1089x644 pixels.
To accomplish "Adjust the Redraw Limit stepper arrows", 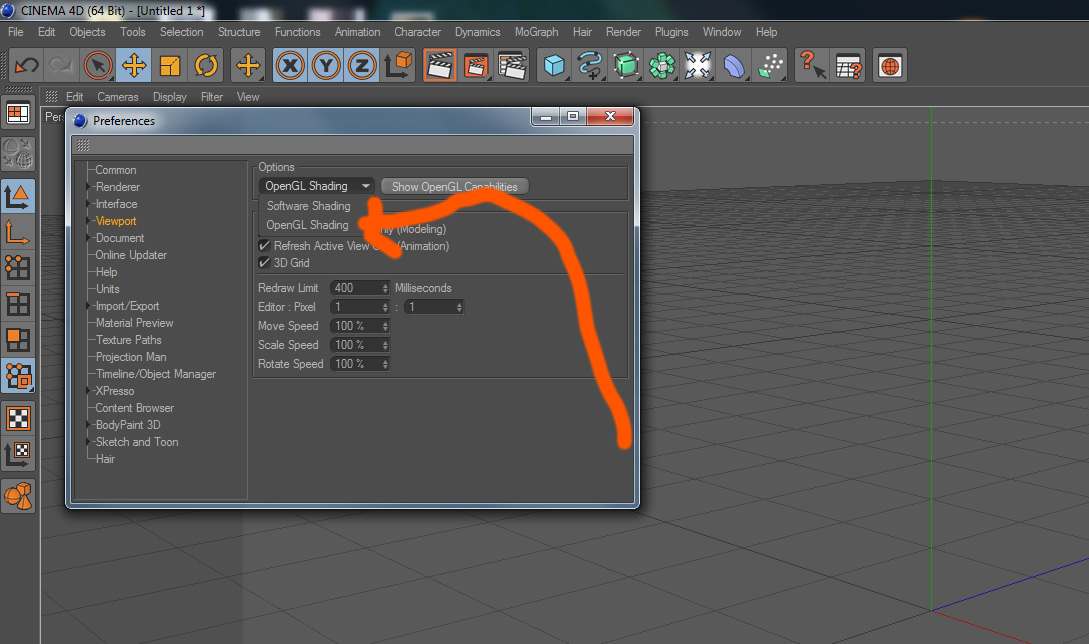I will click(x=385, y=288).
